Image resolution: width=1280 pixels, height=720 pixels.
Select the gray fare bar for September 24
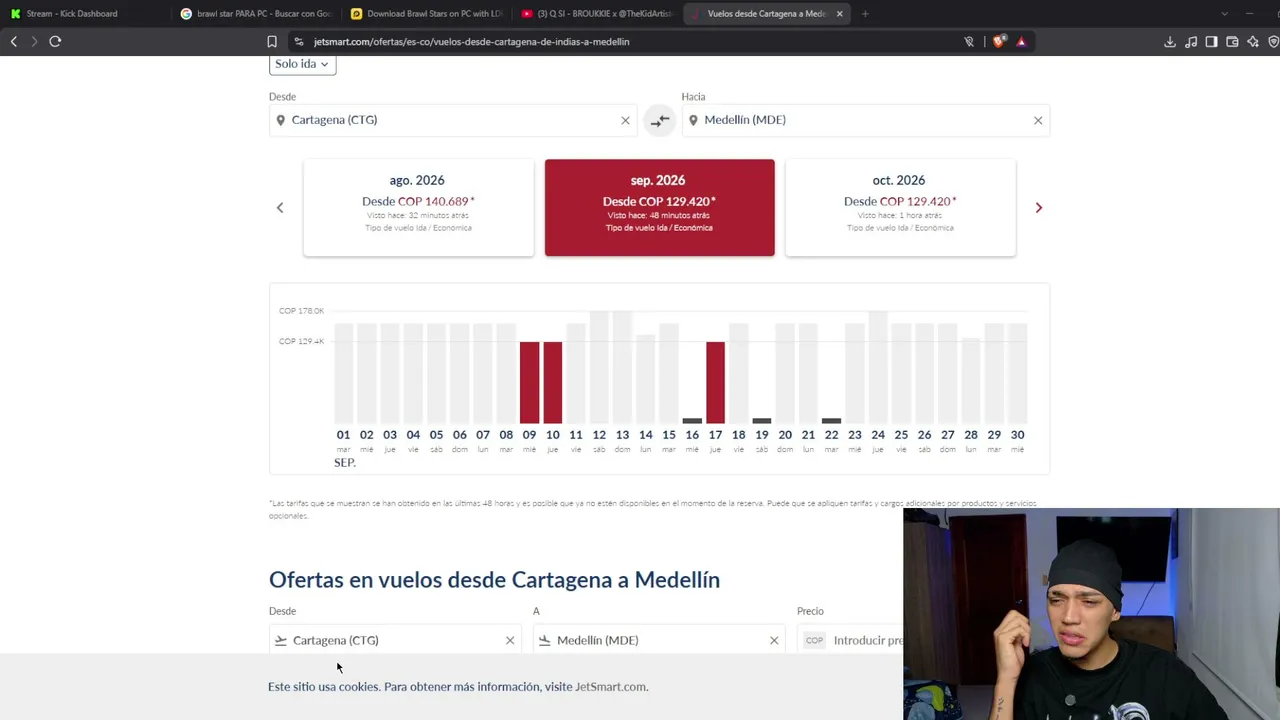[878, 368]
